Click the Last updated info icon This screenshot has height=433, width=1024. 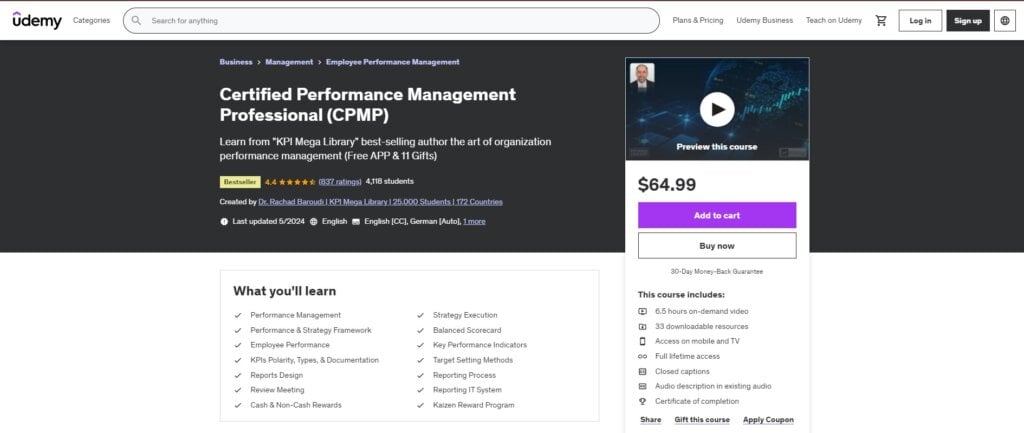click(224, 221)
